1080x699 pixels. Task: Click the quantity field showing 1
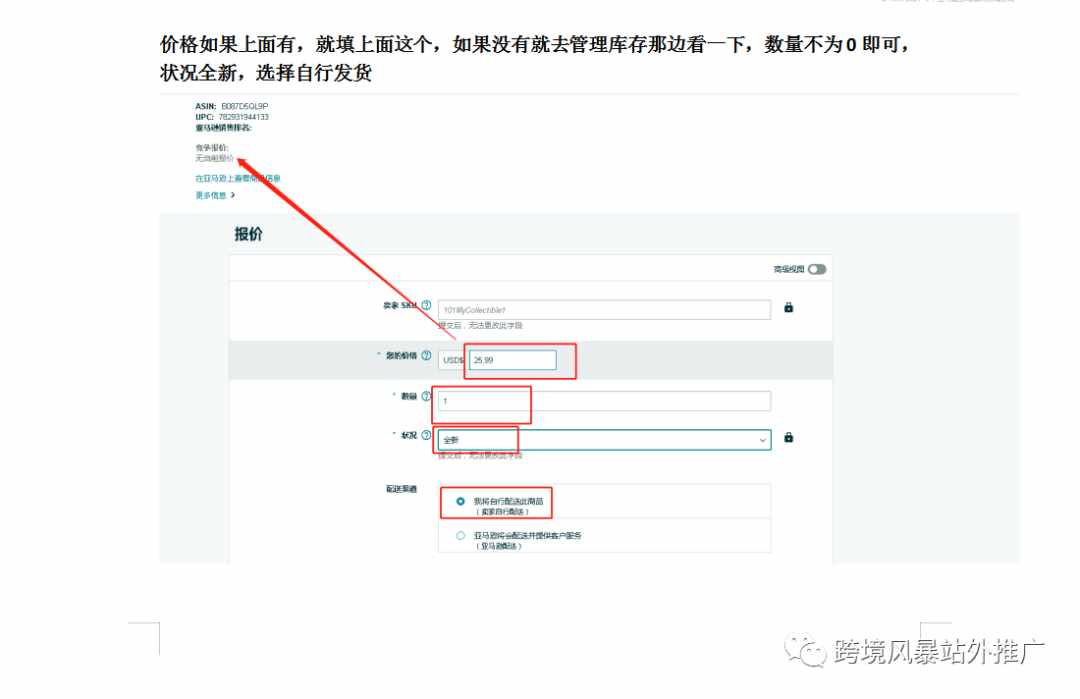(604, 401)
